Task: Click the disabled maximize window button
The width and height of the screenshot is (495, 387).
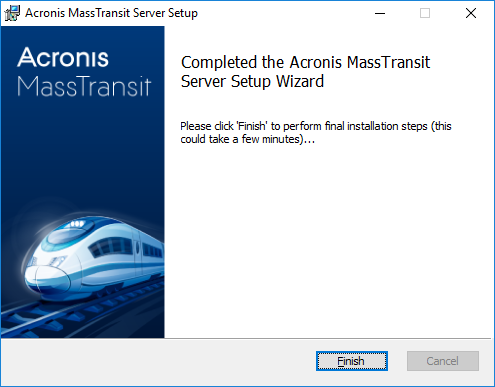Action: 425,13
